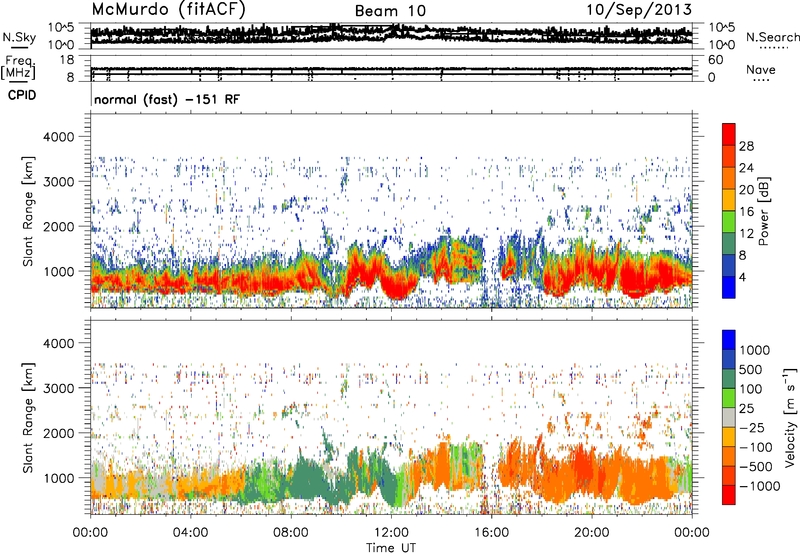Select the 08:00 time tick label
The height and width of the screenshot is (554, 800).
click(291, 533)
